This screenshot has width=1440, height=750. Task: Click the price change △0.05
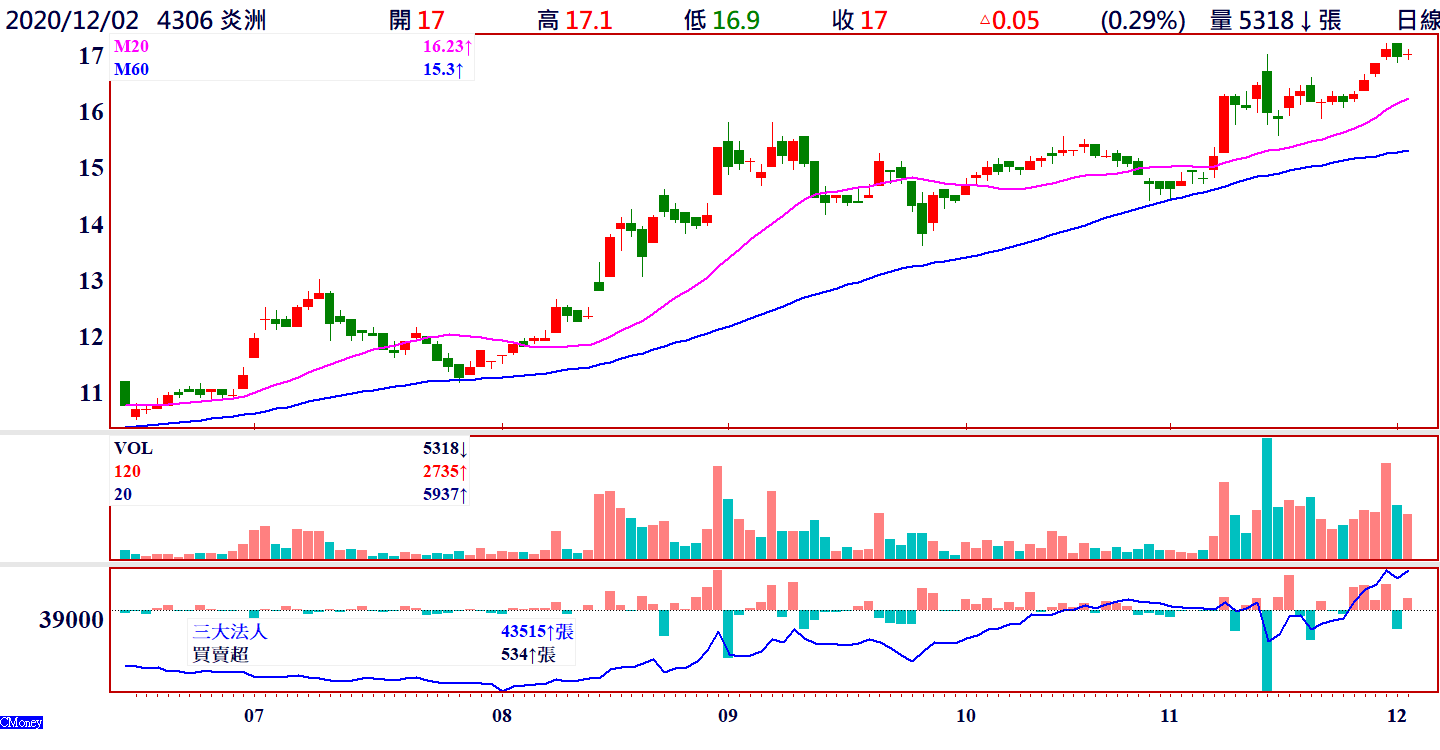pos(1008,19)
